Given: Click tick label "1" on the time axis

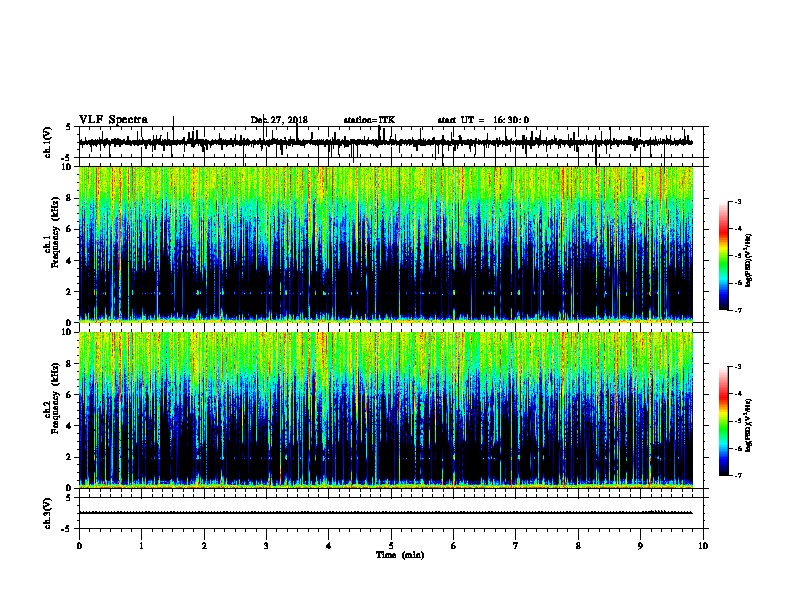Looking at the screenshot, I should tap(141, 546).
